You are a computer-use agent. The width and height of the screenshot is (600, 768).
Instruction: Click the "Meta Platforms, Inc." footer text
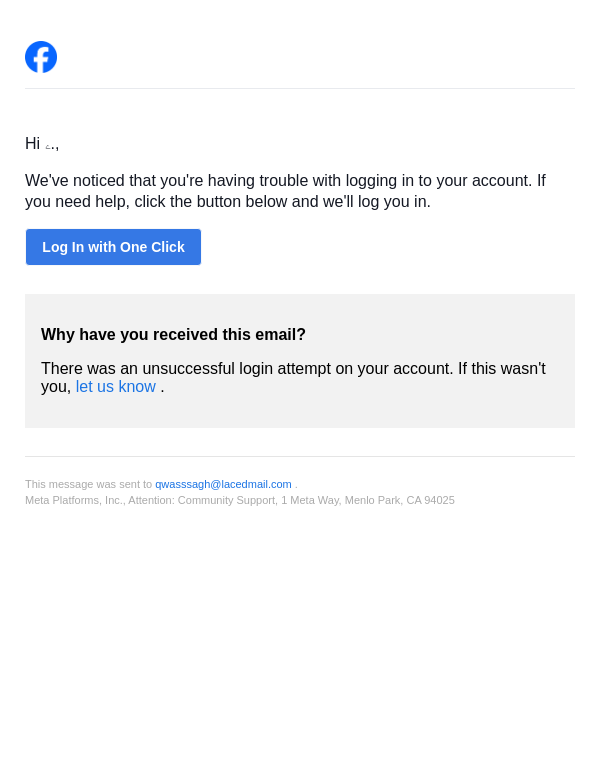tap(75, 500)
